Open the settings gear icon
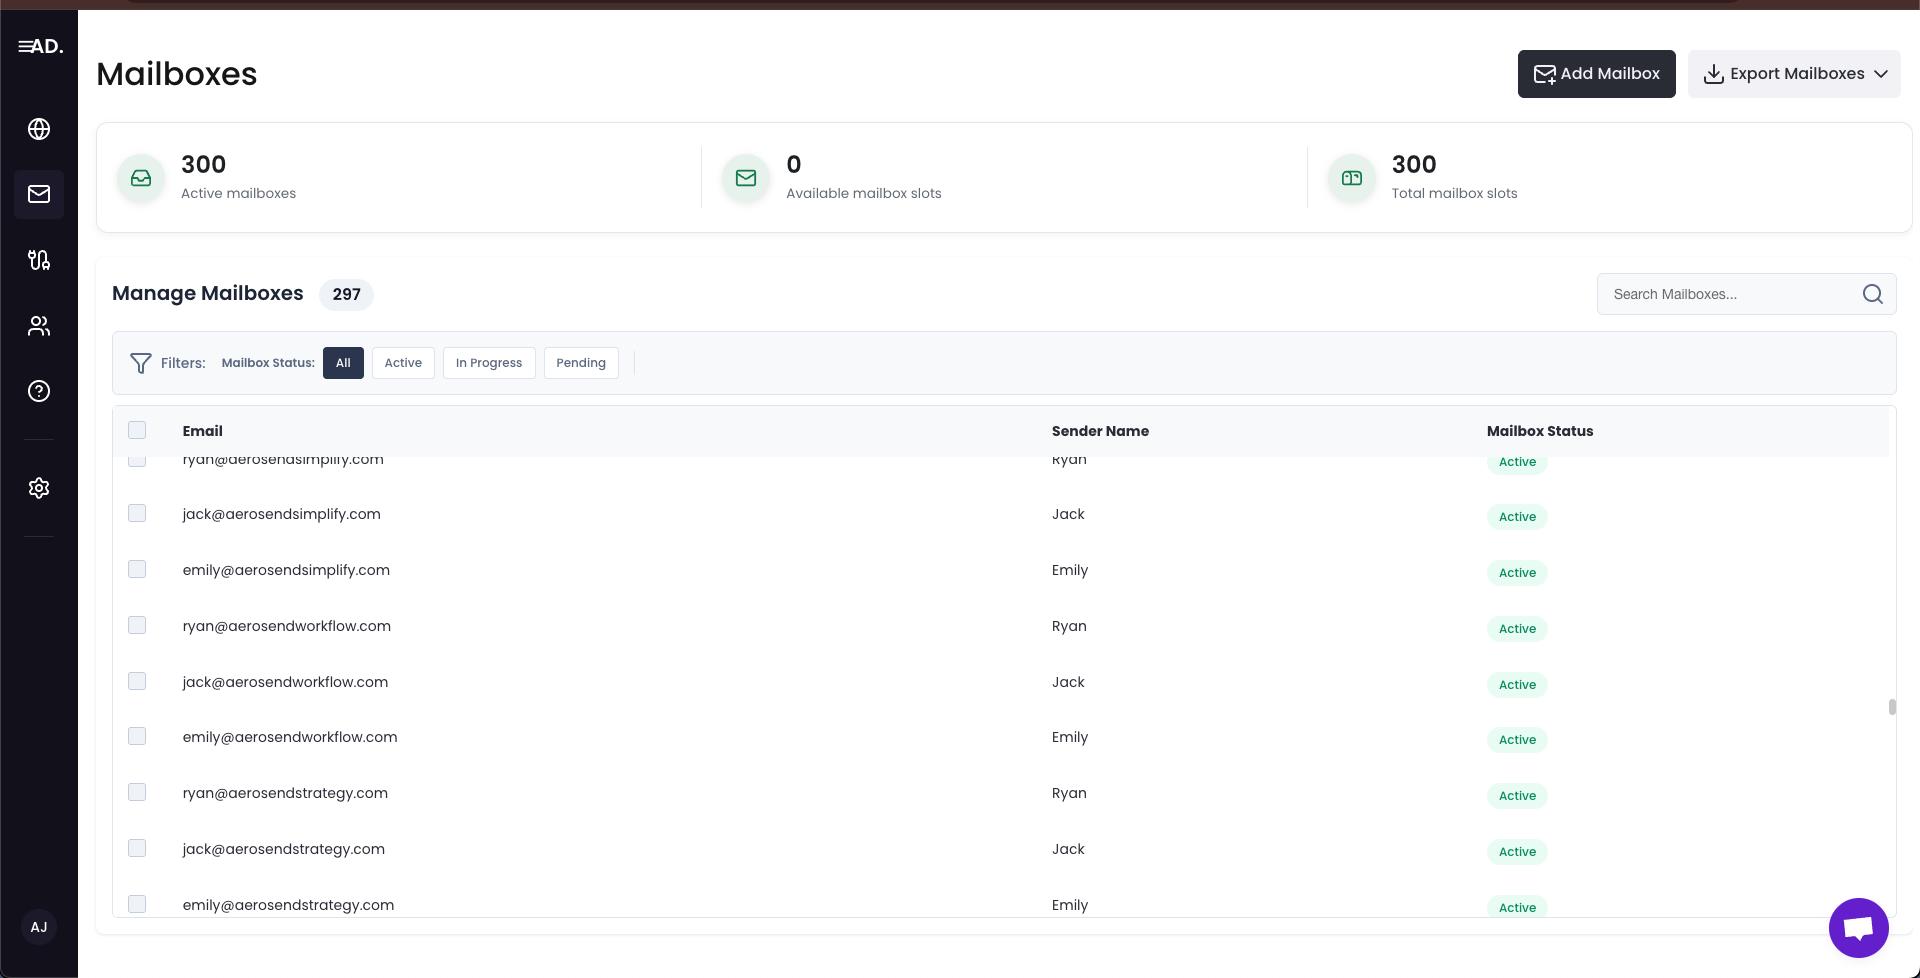The image size is (1920, 978). (39, 488)
